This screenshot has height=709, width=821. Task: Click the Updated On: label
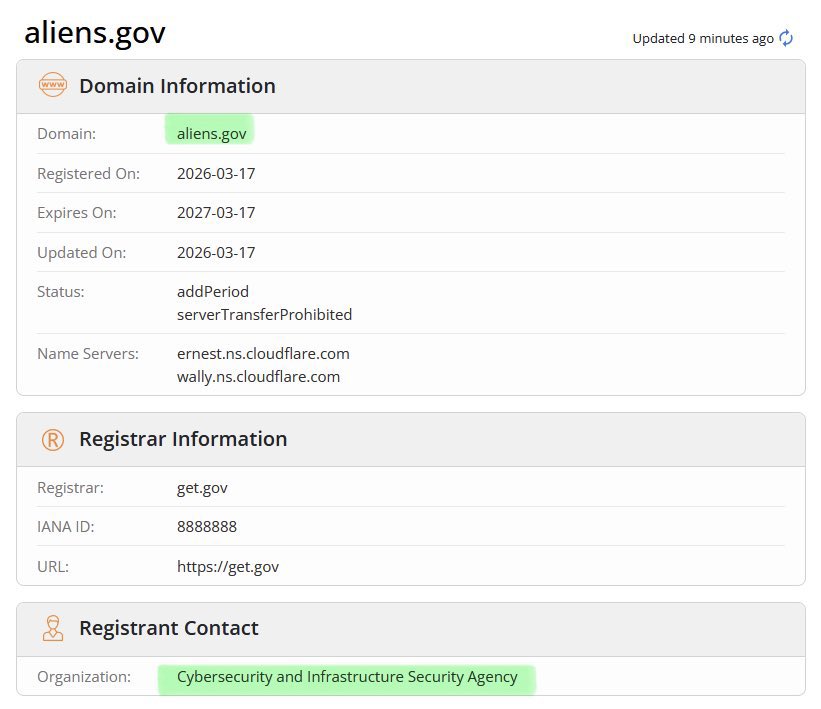pos(82,253)
